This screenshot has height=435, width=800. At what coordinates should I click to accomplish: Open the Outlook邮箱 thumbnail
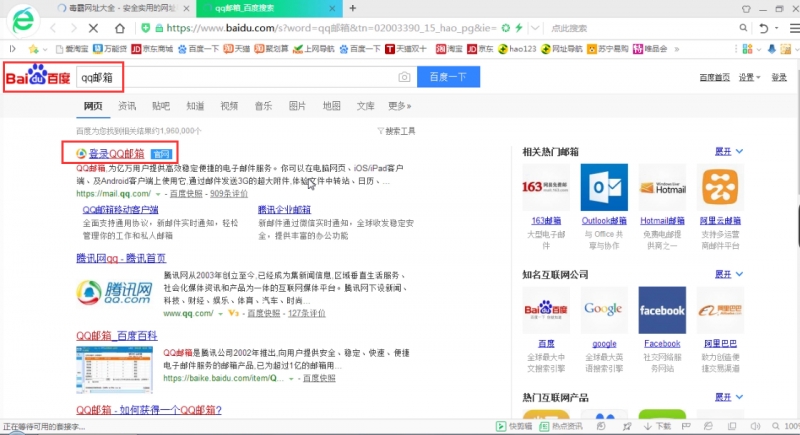604,187
